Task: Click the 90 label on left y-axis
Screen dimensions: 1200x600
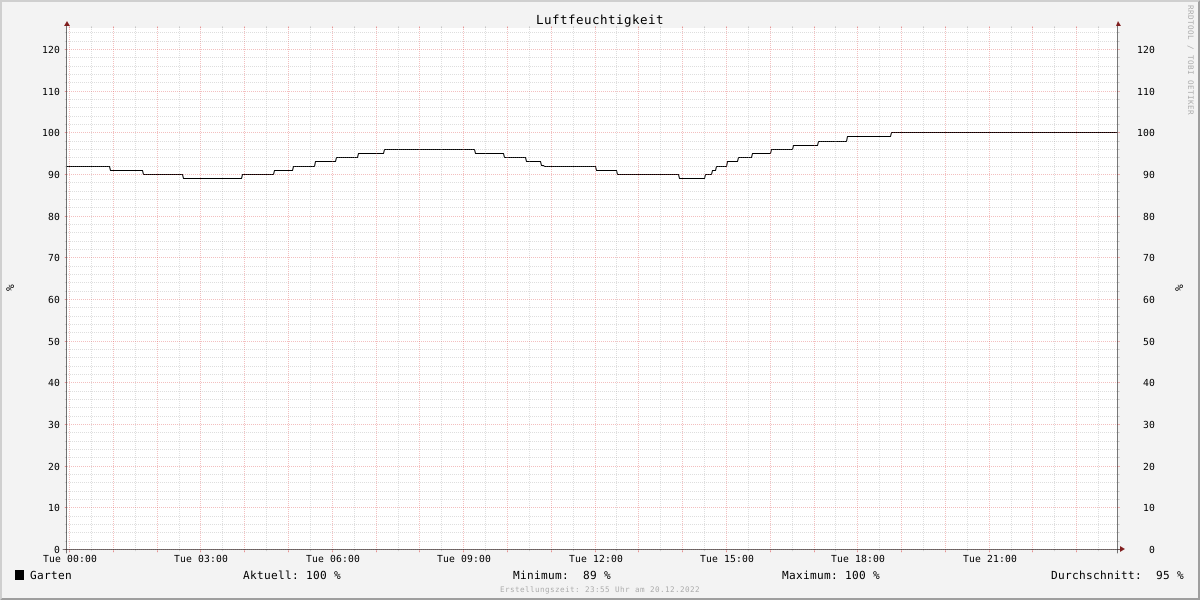Action: (x=54, y=175)
